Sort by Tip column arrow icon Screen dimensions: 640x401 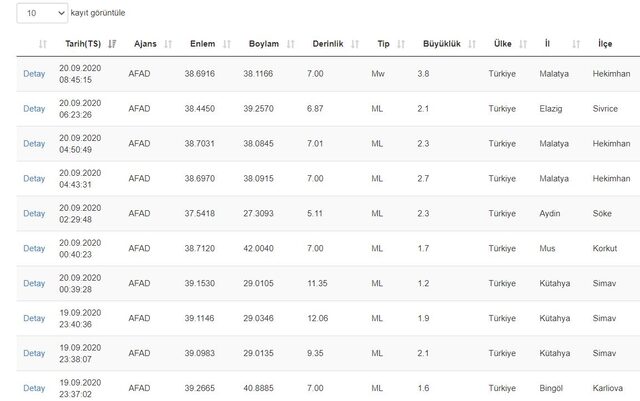pyautogui.click(x=401, y=44)
